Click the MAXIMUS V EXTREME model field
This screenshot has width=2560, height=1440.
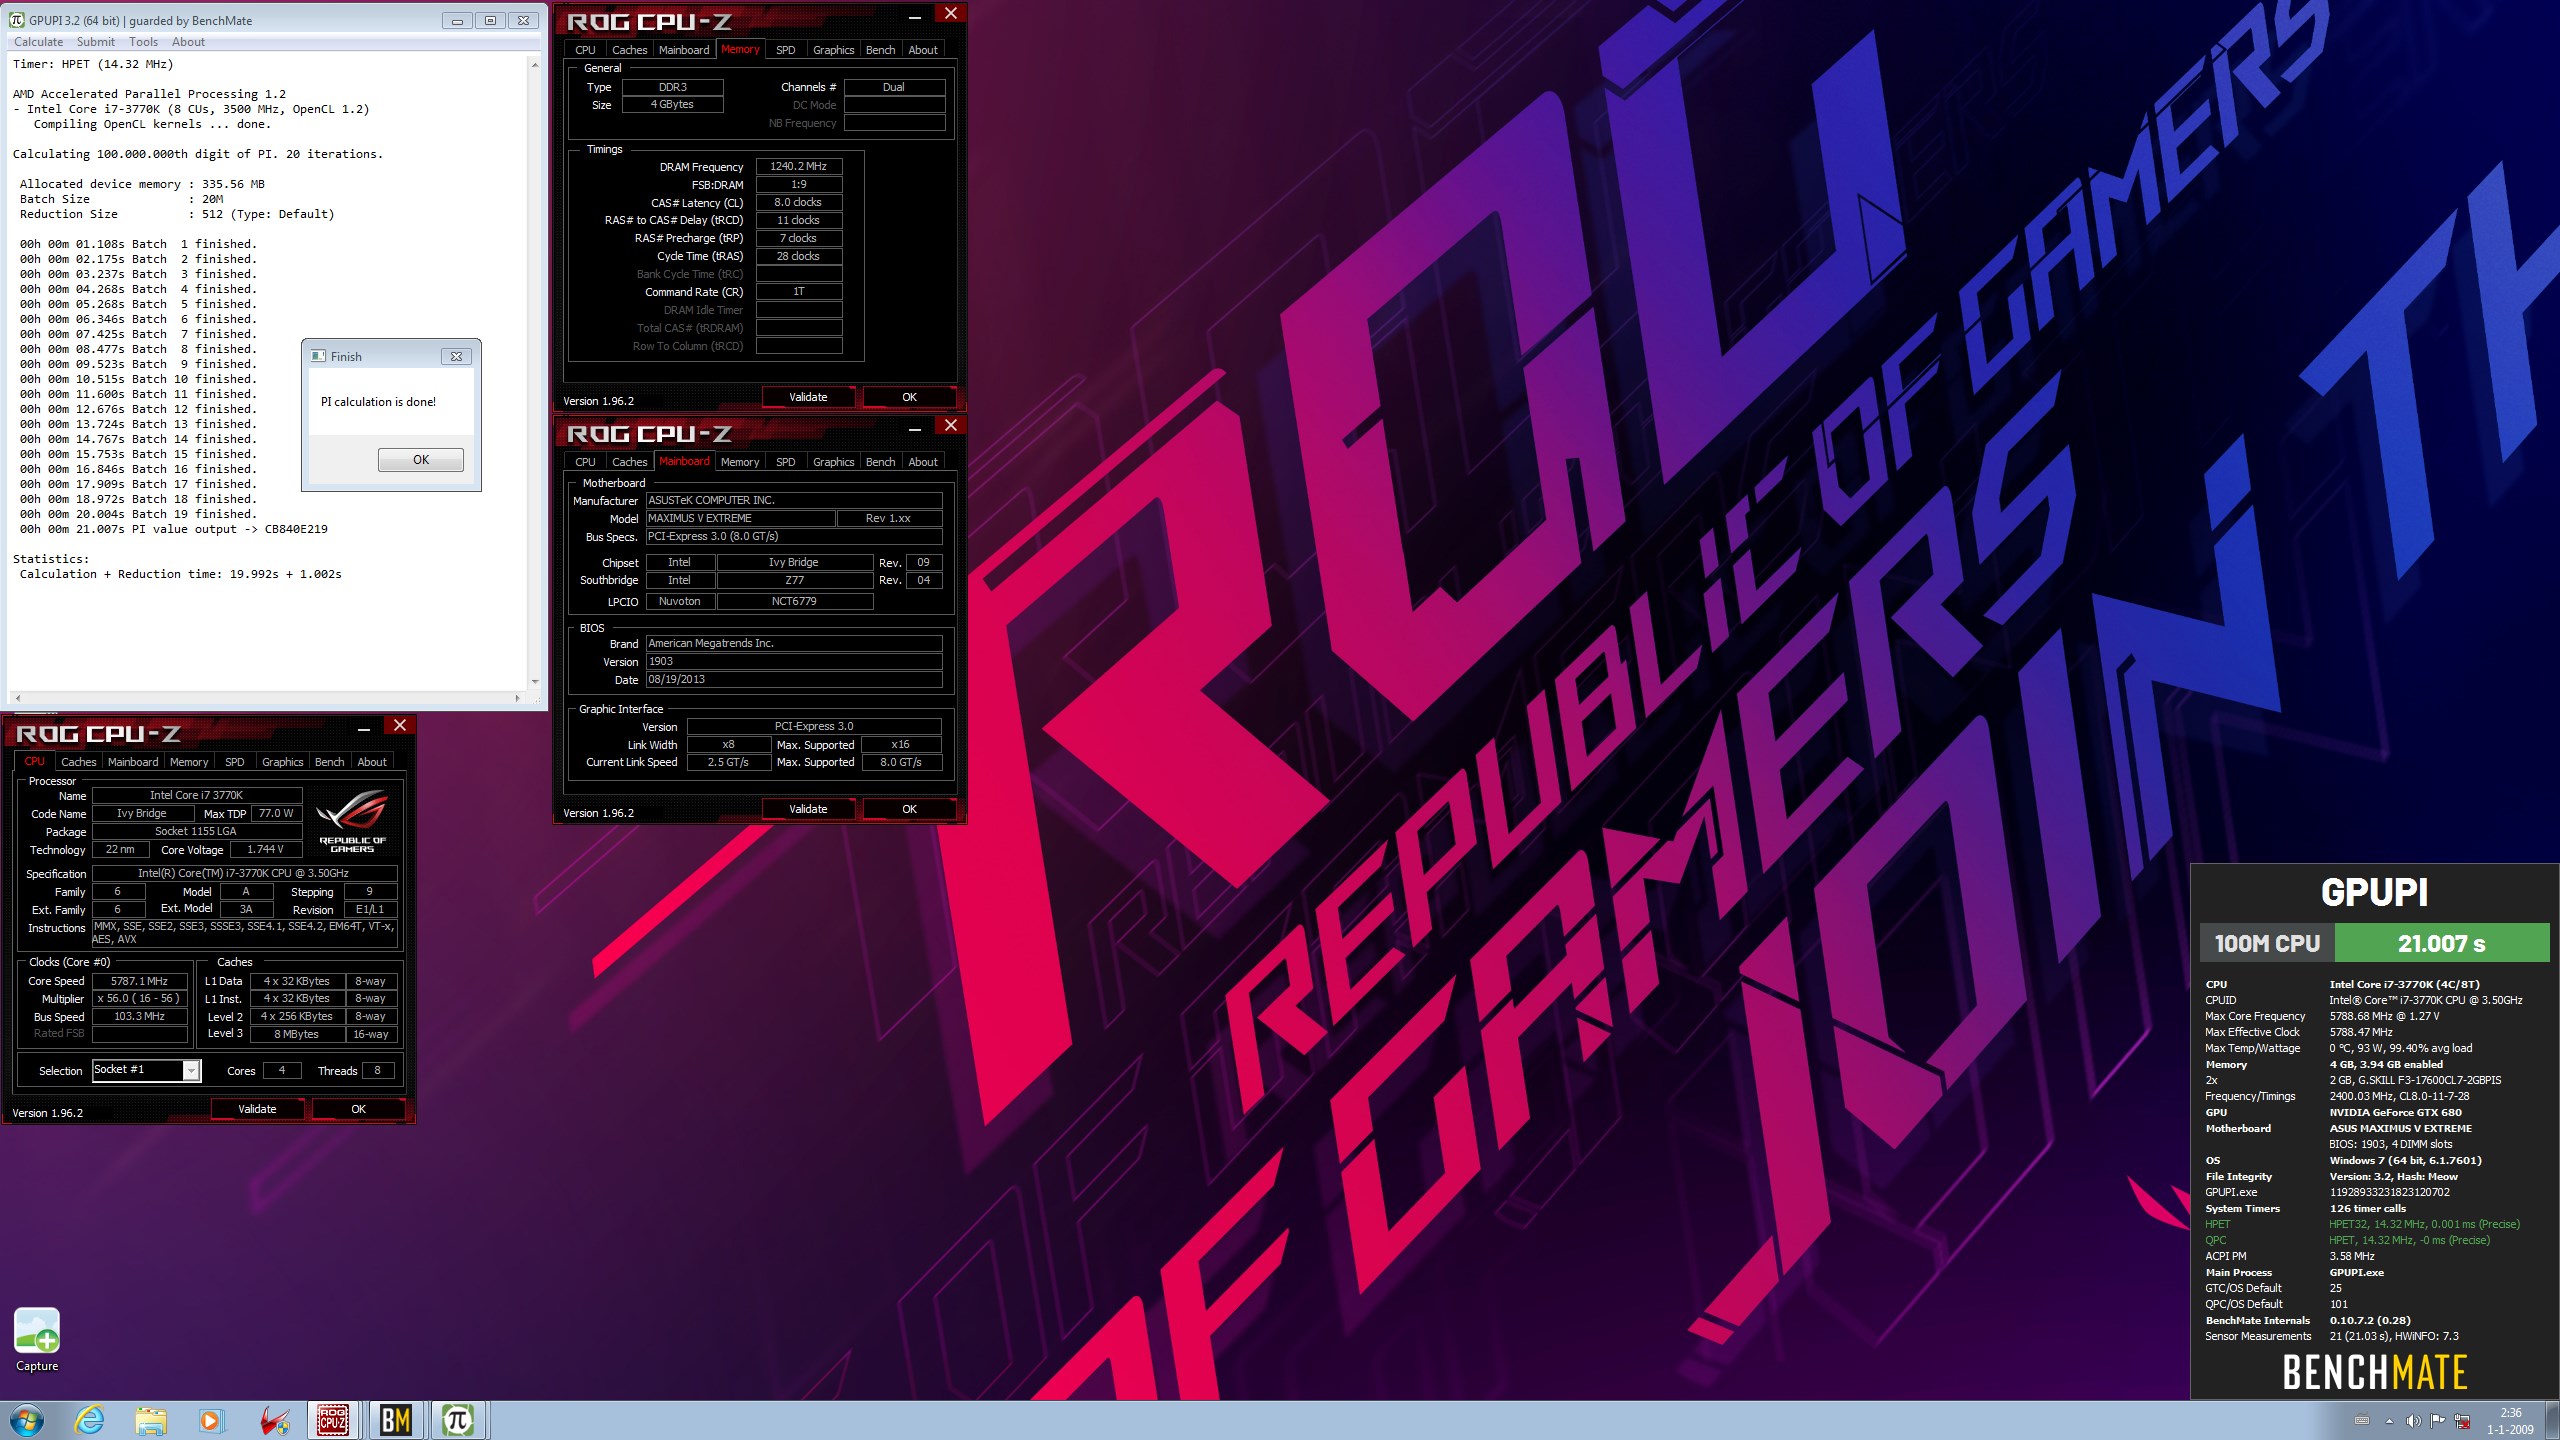click(740, 518)
